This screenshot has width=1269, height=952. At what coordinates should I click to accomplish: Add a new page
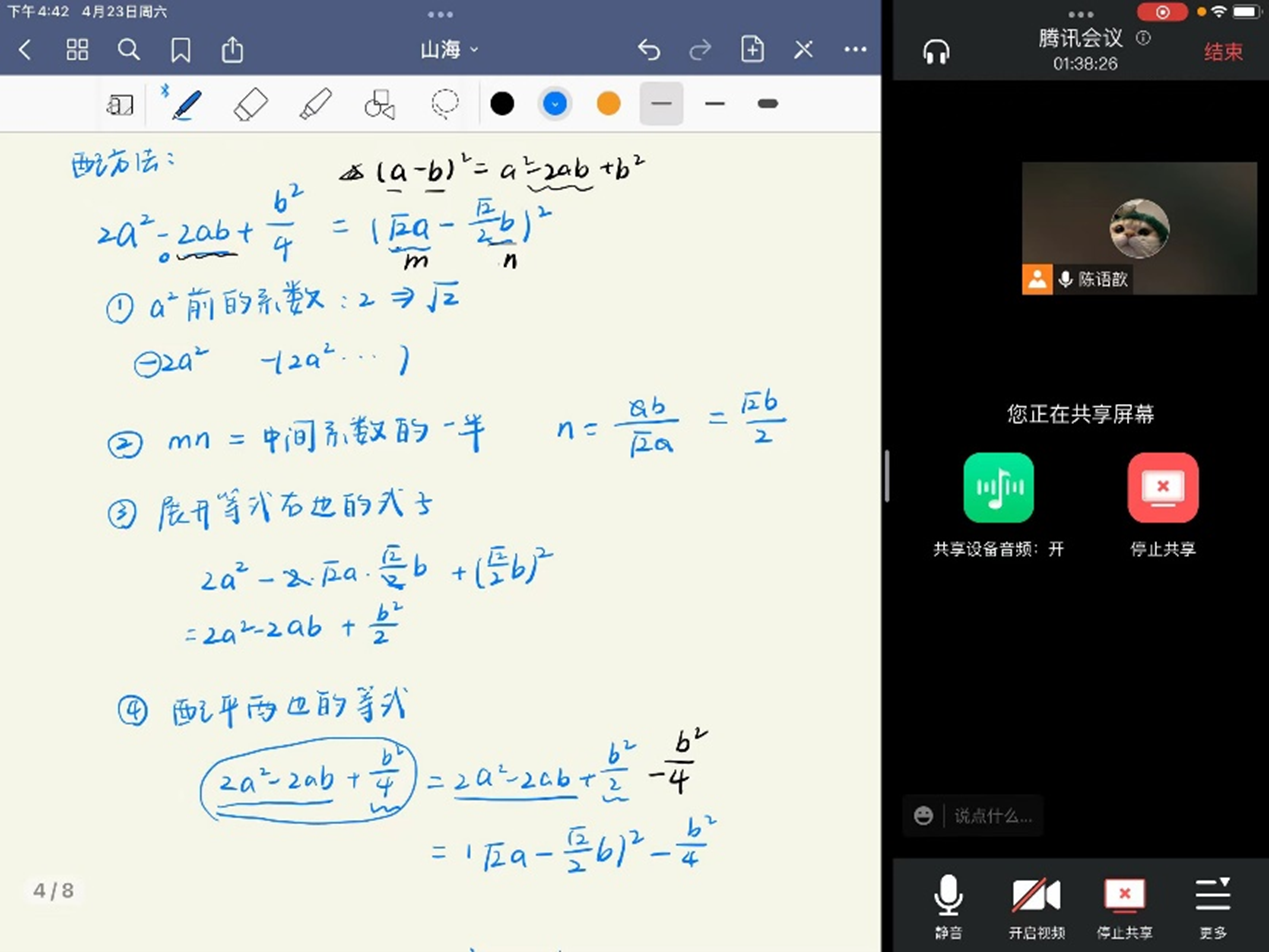[752, 50]
